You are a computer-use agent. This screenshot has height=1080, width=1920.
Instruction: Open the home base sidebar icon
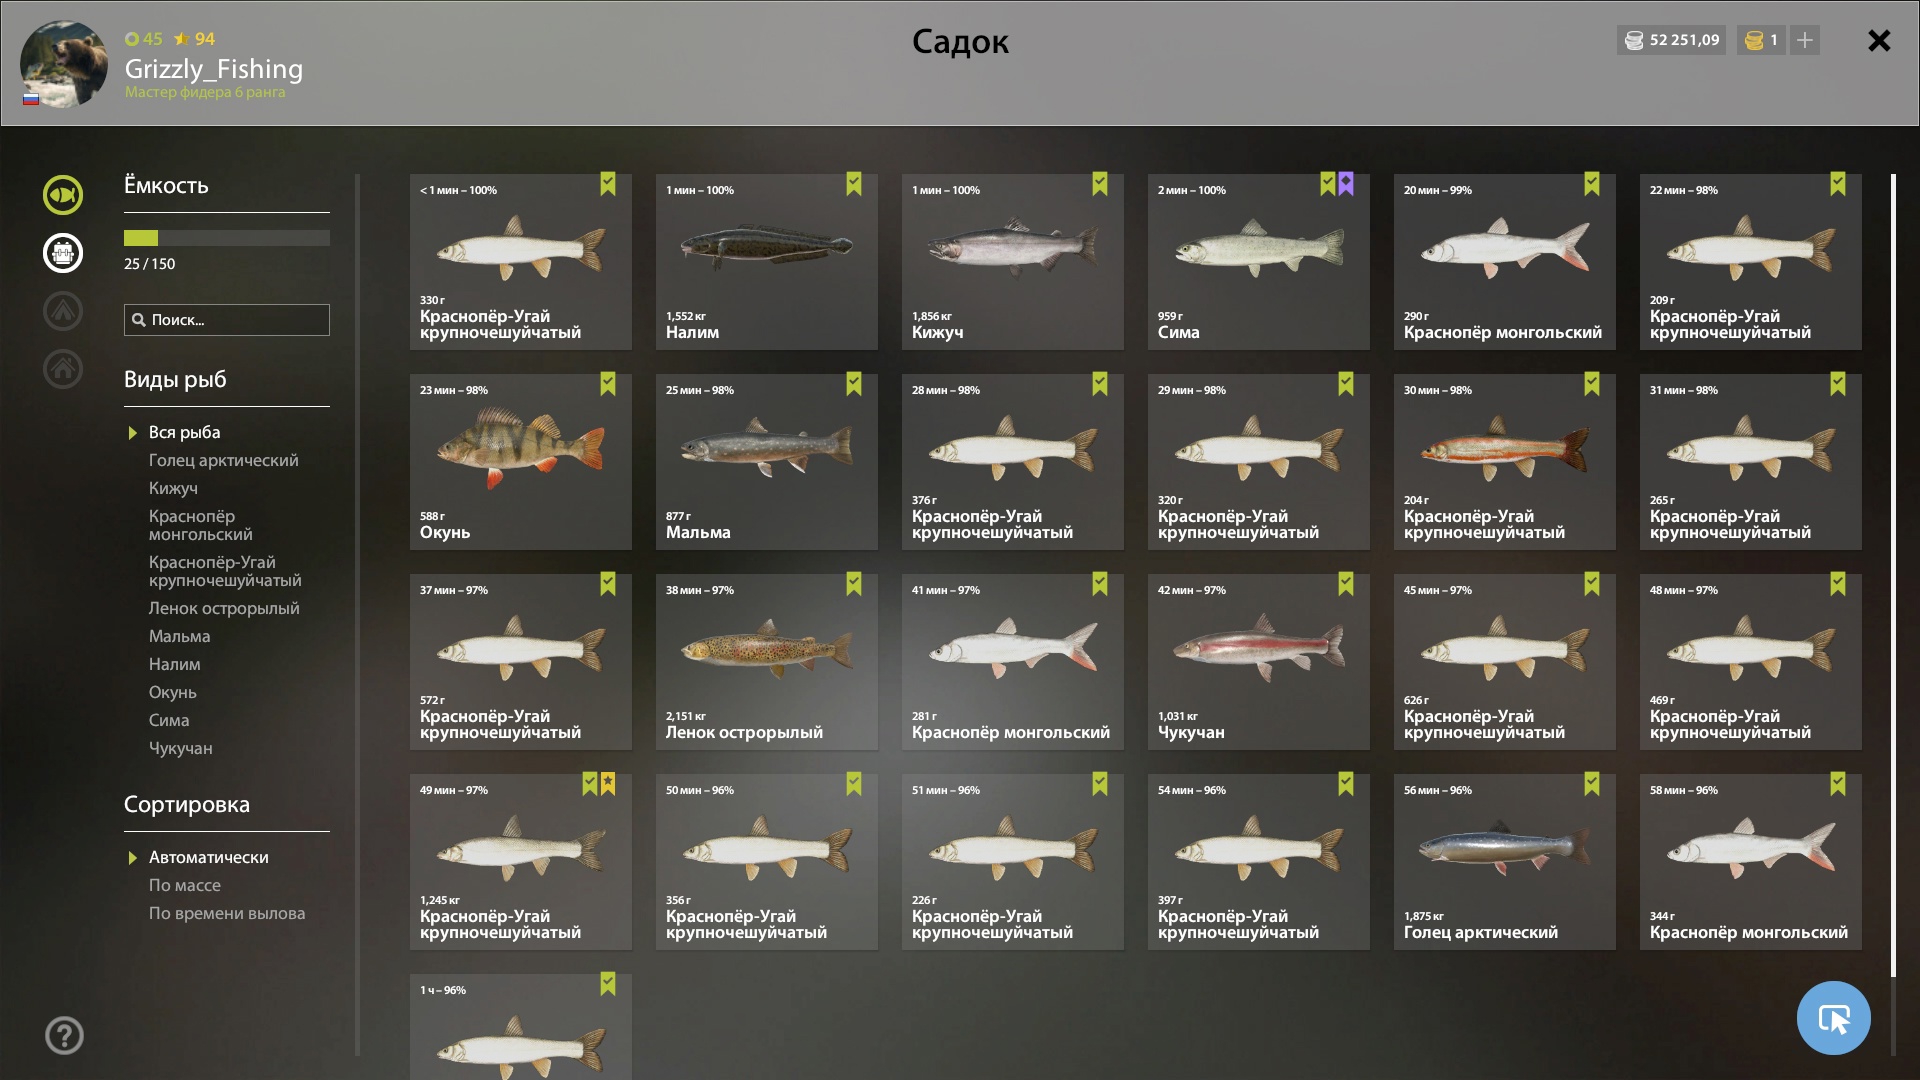[63, 369]
